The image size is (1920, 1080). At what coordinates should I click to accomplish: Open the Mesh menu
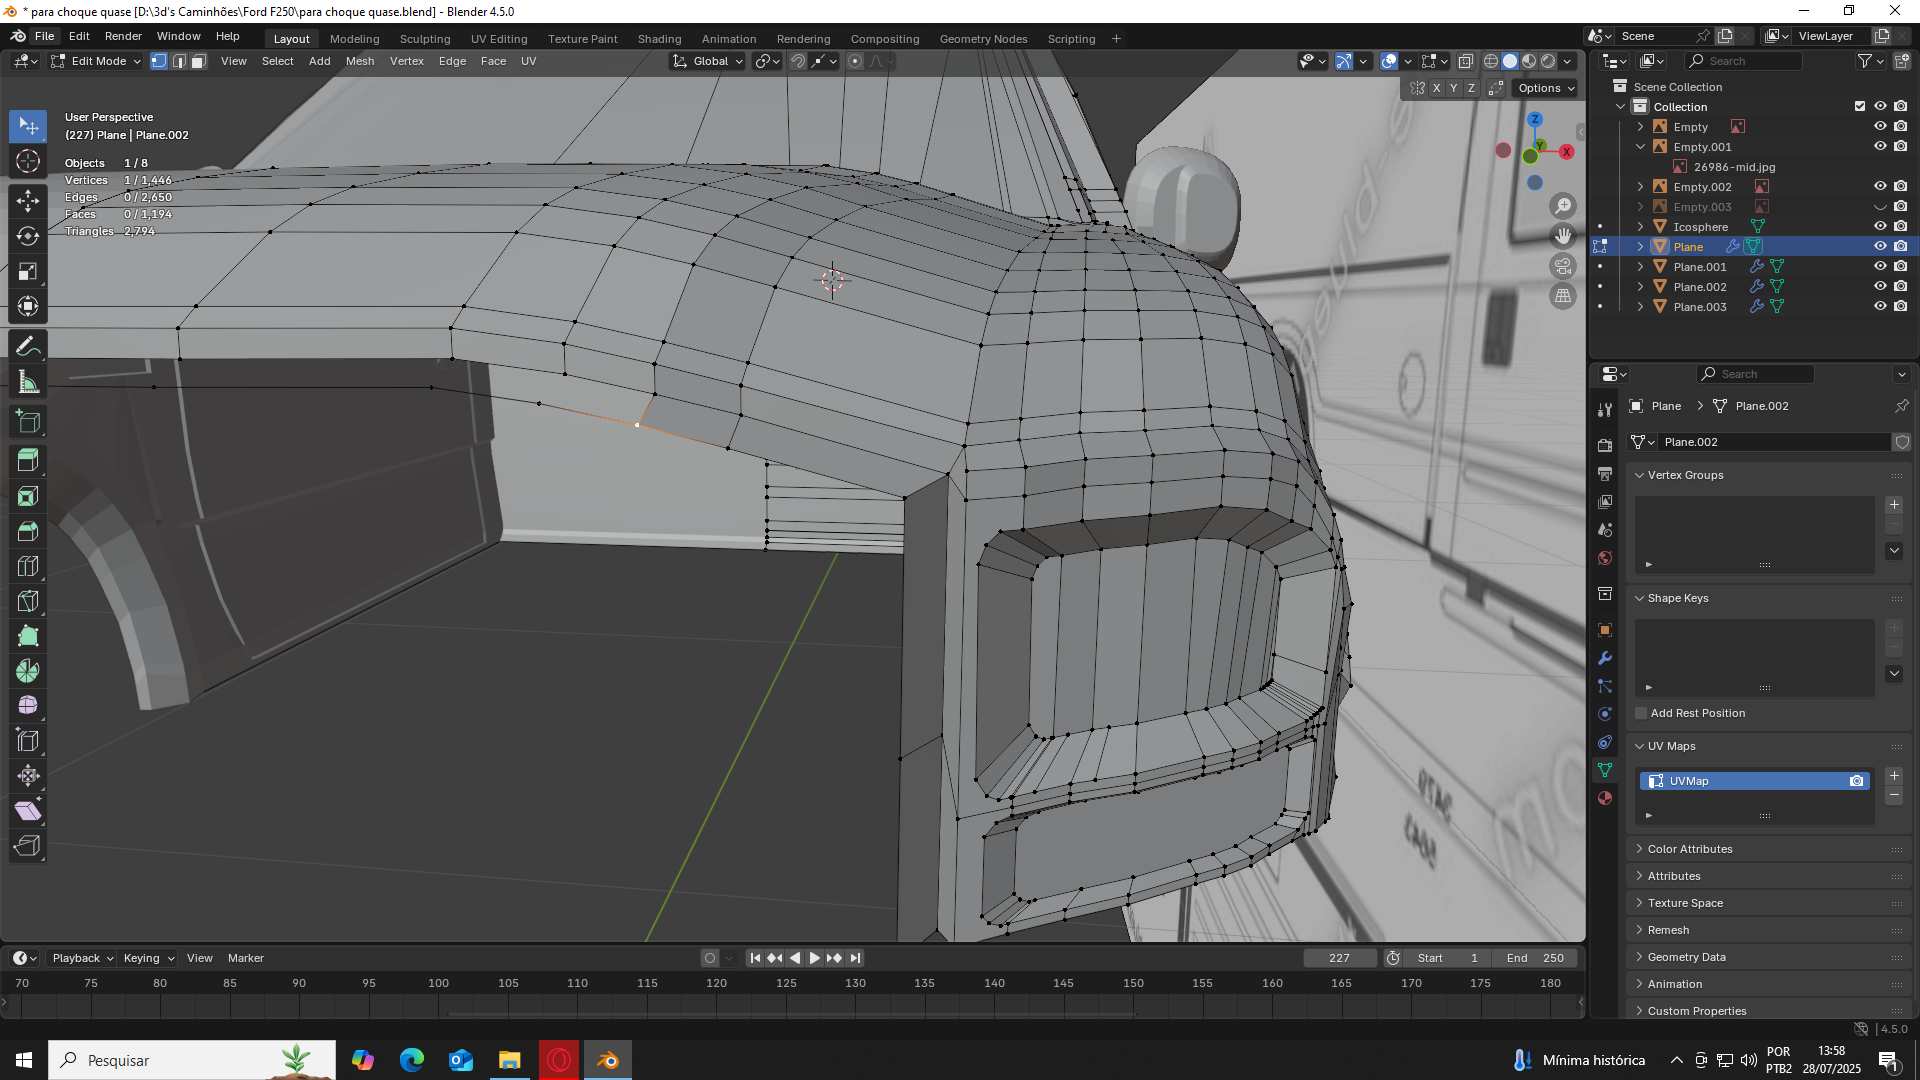(x=360, y=61)
